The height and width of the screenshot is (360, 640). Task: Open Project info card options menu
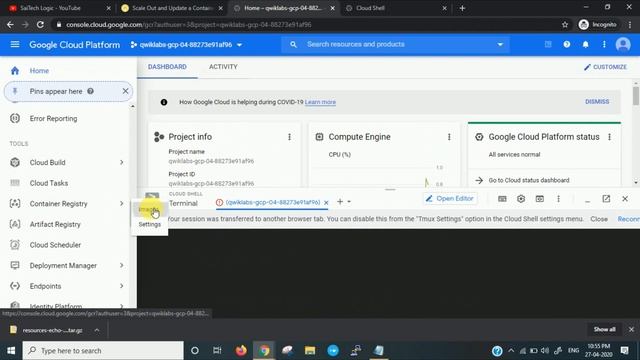tap(289, 137)
